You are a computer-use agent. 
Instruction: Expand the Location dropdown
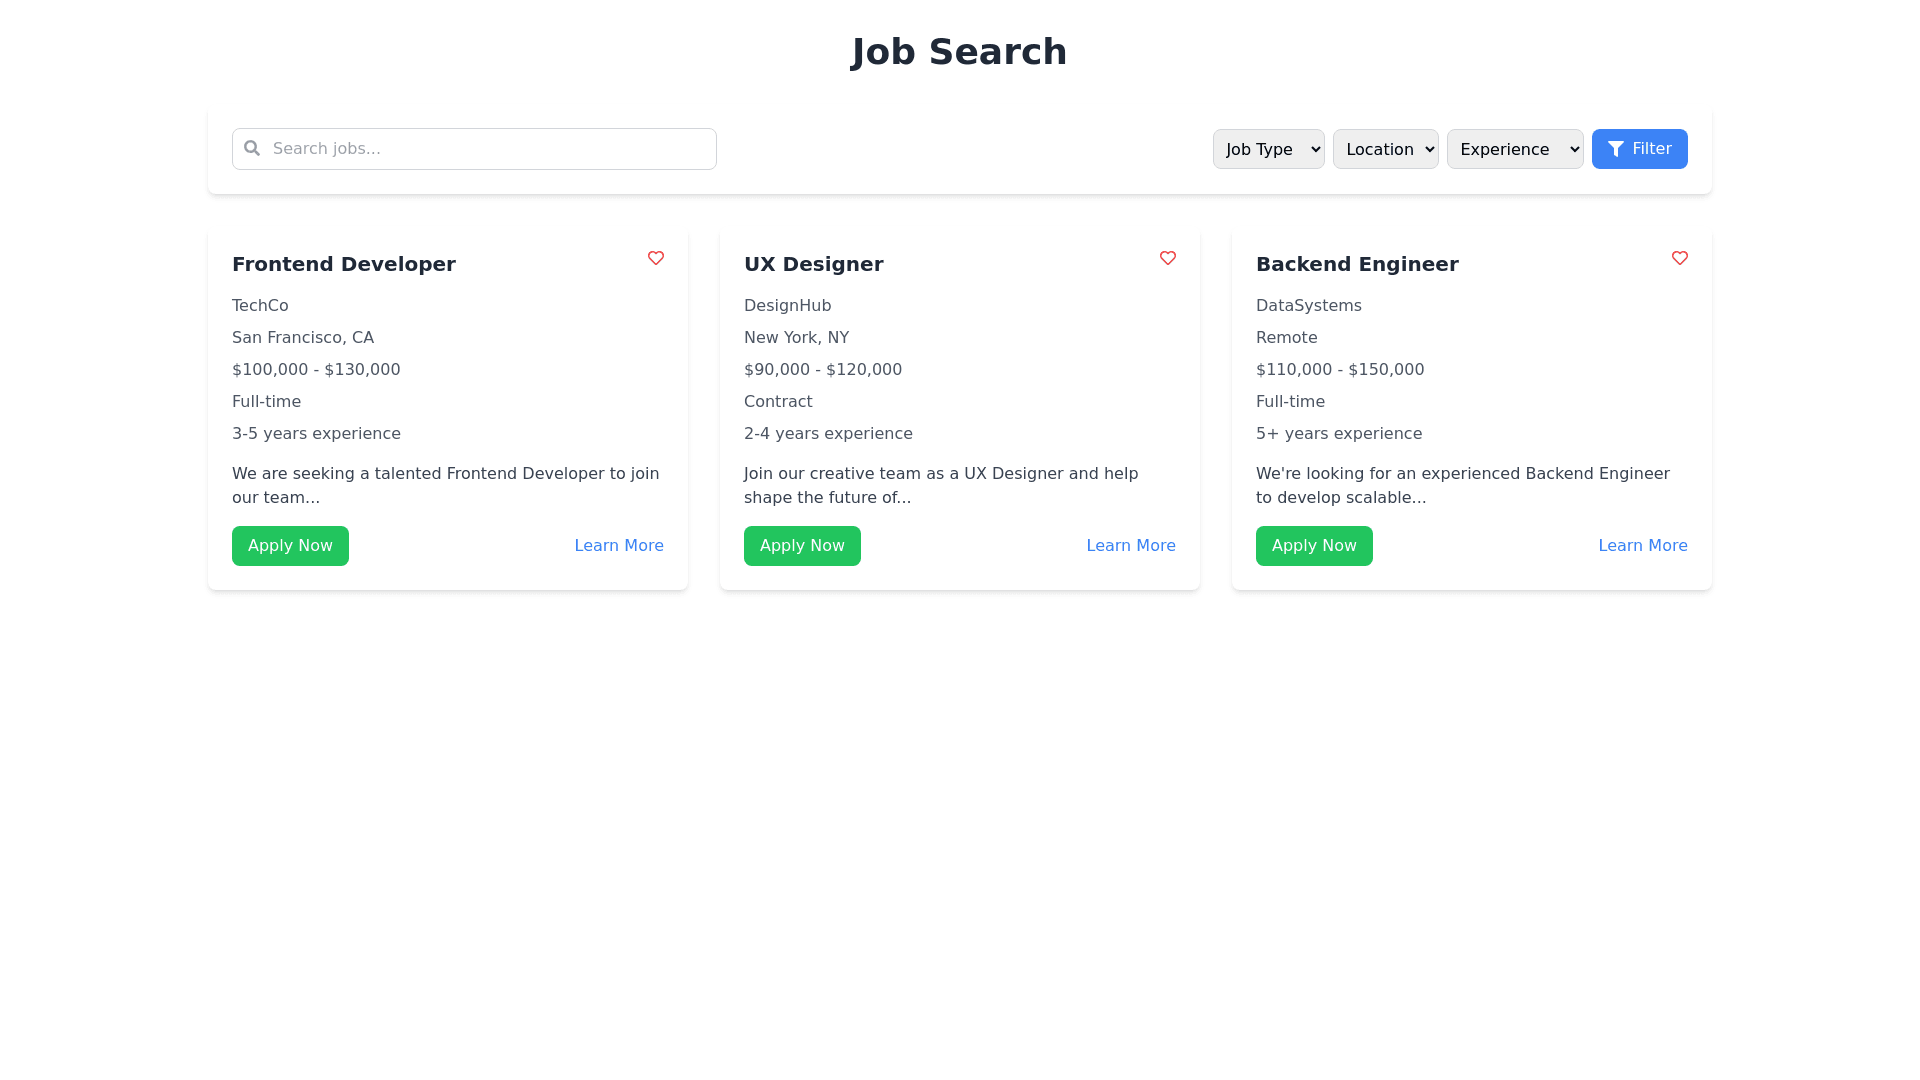[x=1385, y=149]
